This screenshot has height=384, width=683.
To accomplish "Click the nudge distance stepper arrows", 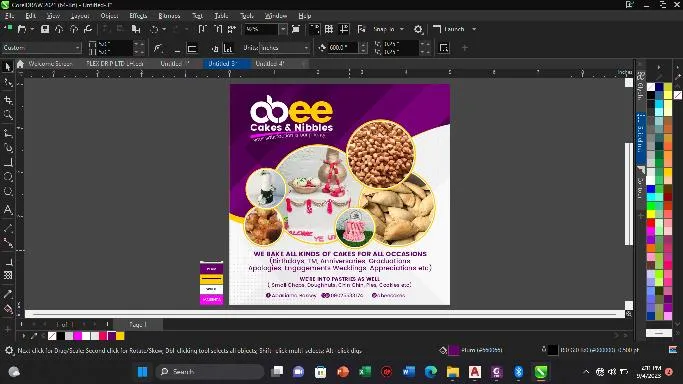I will (x=363, y=48).
